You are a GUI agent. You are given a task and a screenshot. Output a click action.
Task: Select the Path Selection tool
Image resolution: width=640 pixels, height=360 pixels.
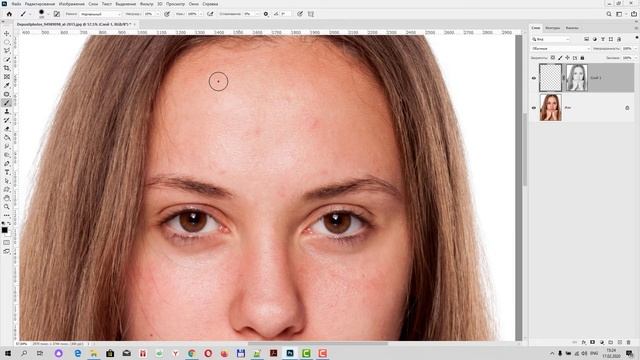pos(7,181)
